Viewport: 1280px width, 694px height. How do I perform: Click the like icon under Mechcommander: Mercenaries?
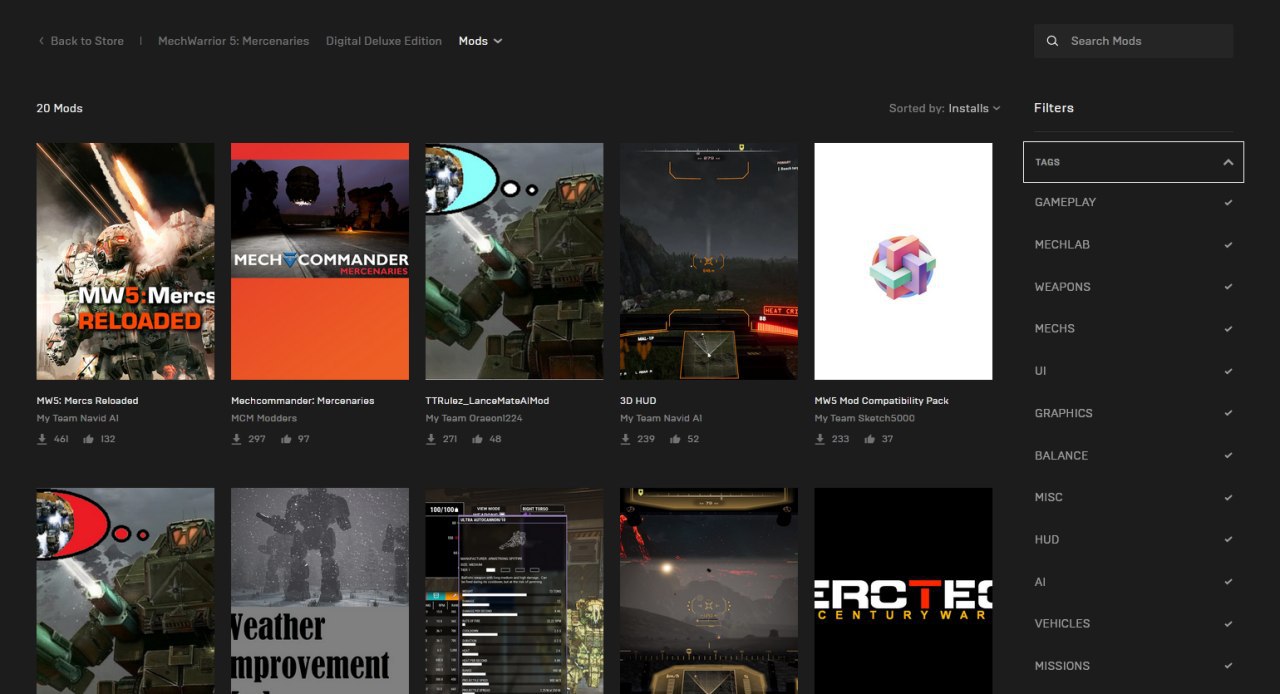click(286, 439)
